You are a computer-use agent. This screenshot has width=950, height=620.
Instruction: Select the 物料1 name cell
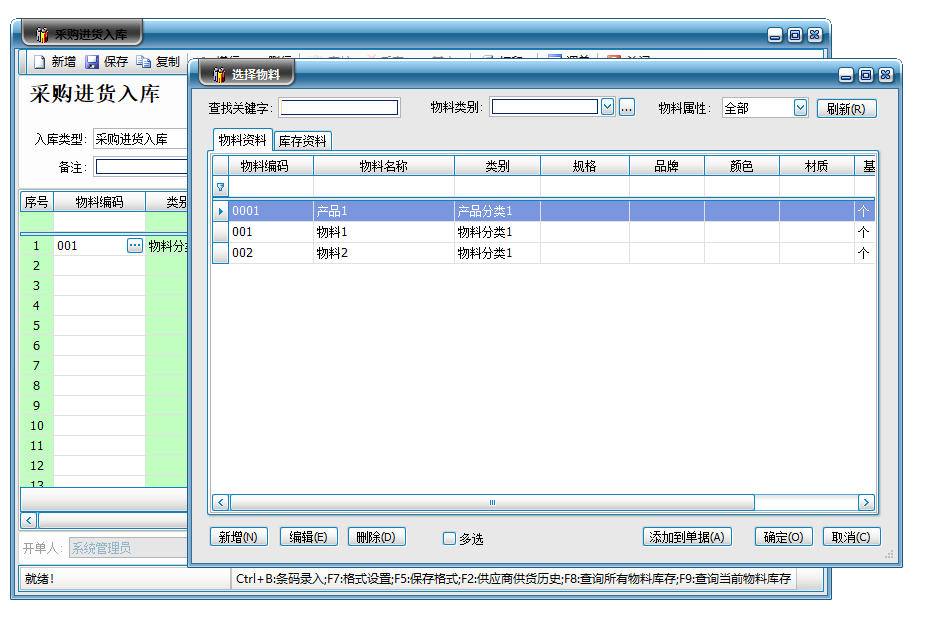pos(384,232)
